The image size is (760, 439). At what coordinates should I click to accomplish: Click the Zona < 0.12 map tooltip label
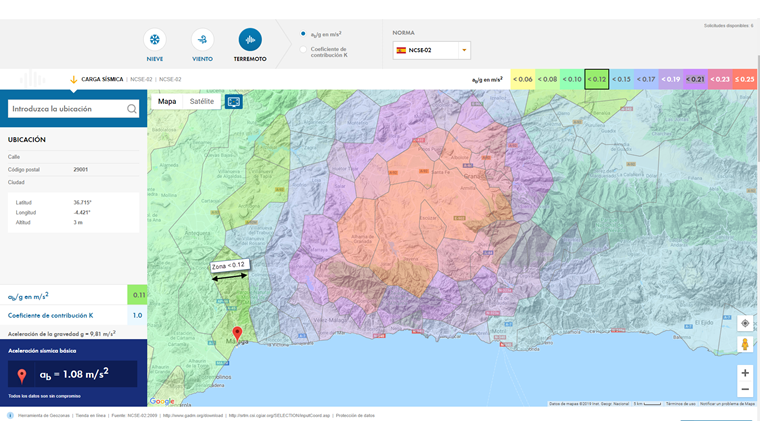pos(230,265)
